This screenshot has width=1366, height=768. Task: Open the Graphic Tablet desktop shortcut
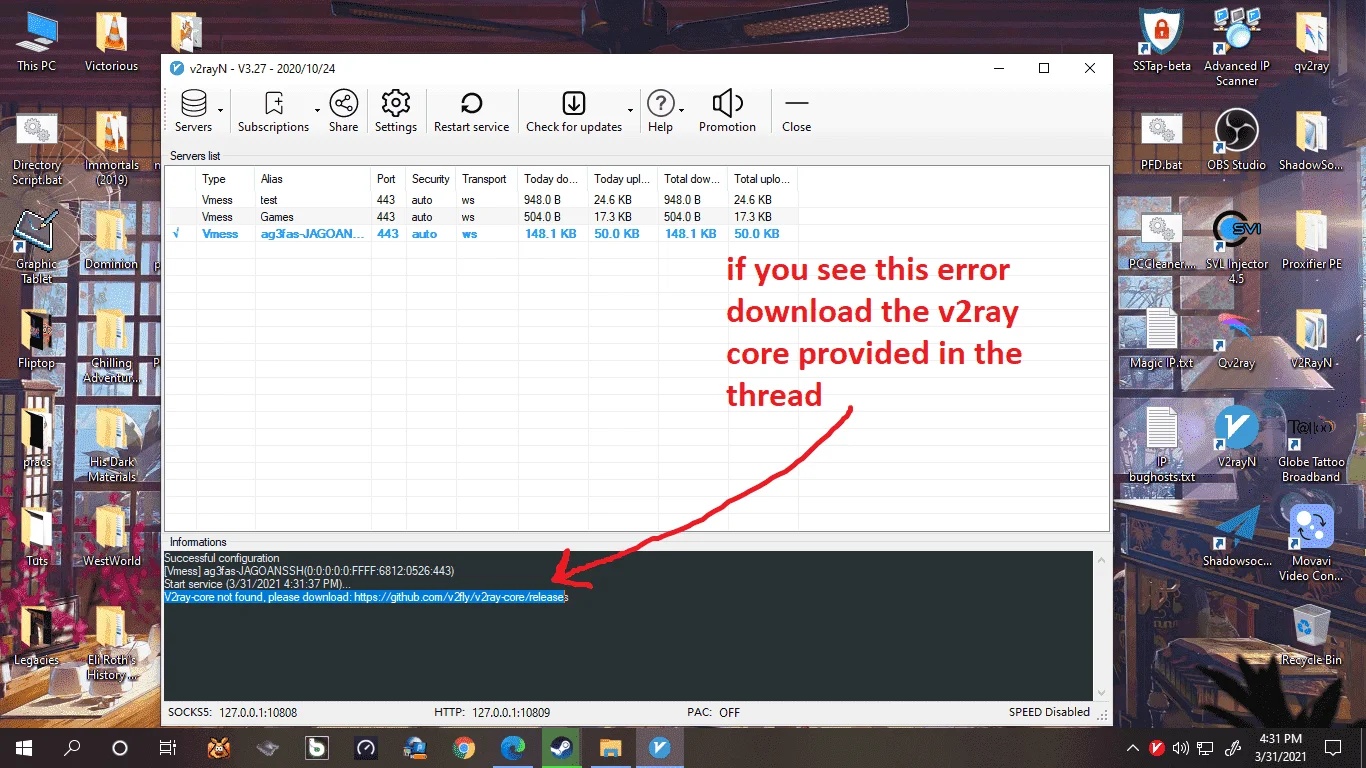click(x=36, y=247)
